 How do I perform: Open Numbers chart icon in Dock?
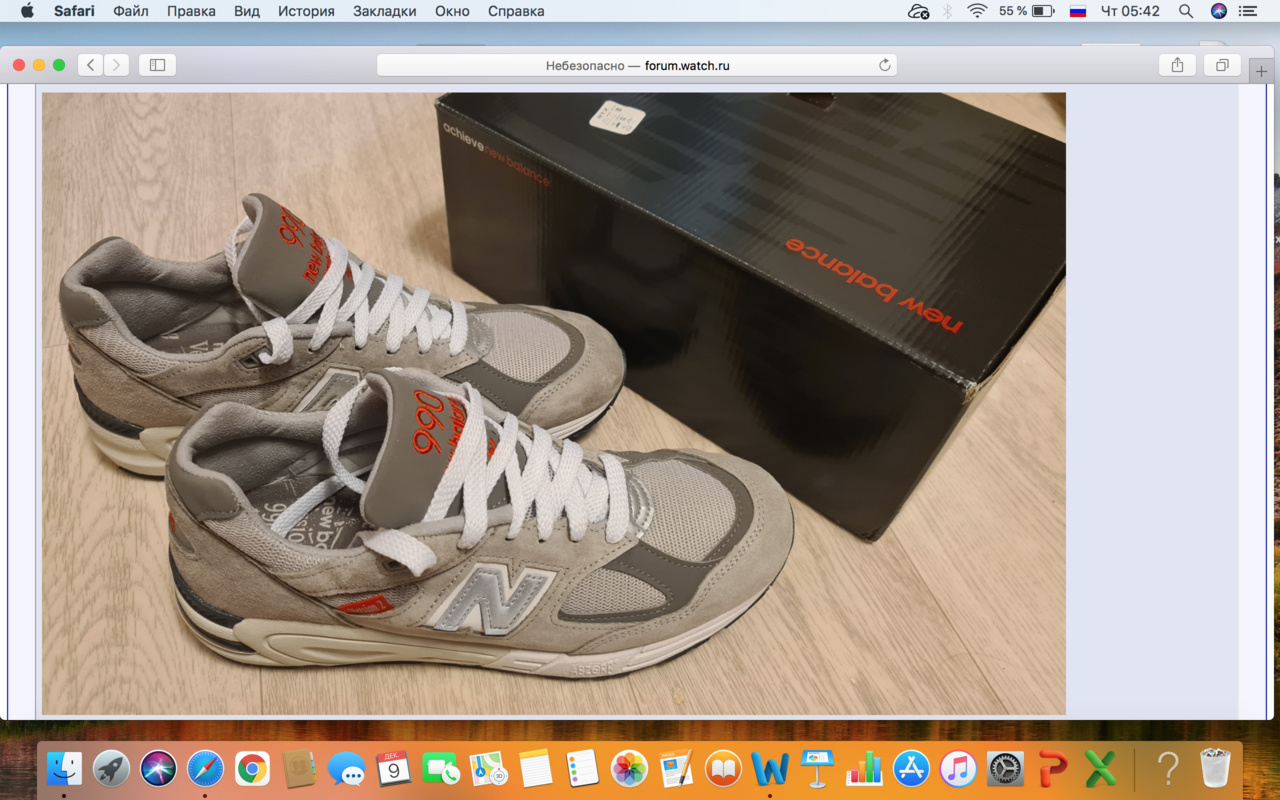click(x=864, y=768)
